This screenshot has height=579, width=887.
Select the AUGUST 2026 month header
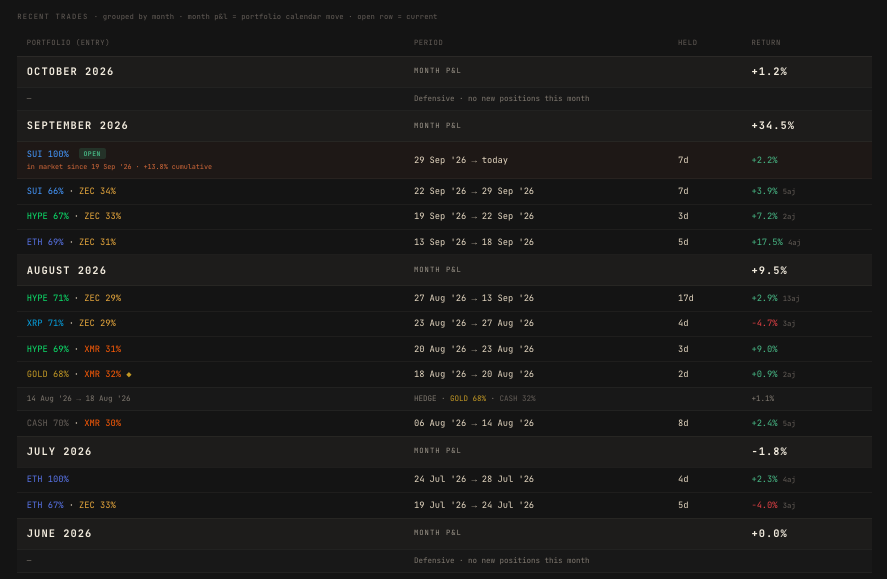(x=444, y=270)
